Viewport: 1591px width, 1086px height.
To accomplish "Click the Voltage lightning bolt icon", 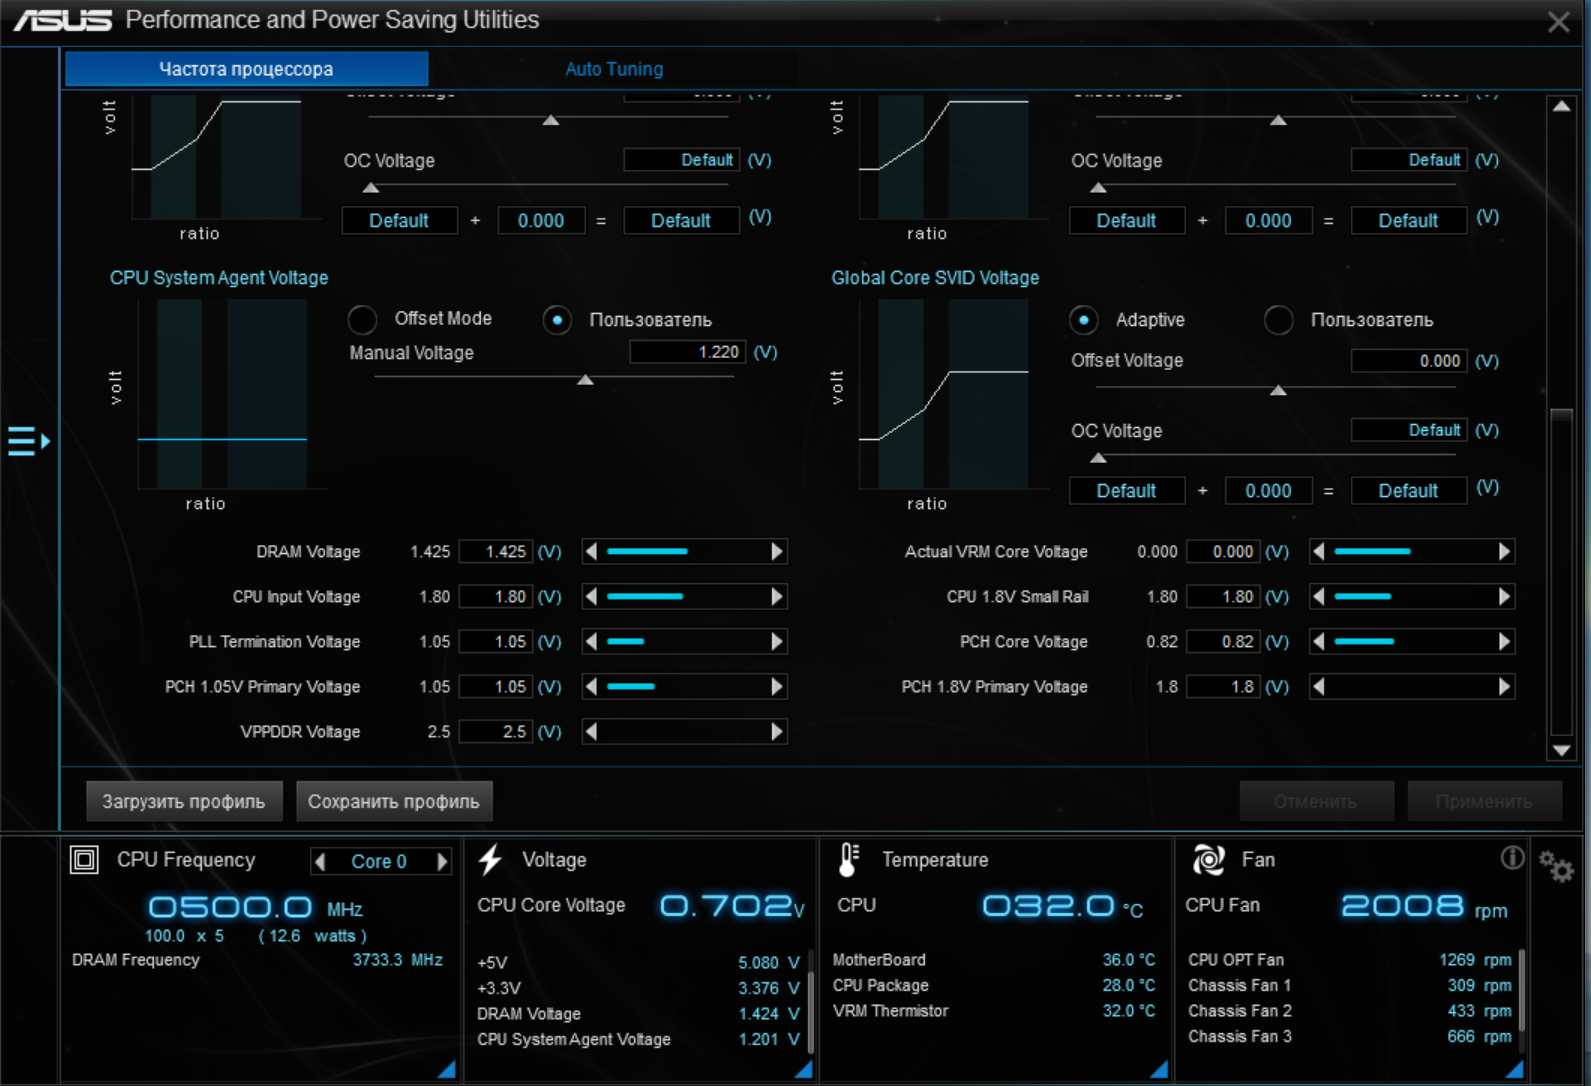I will tap(490, 860).
